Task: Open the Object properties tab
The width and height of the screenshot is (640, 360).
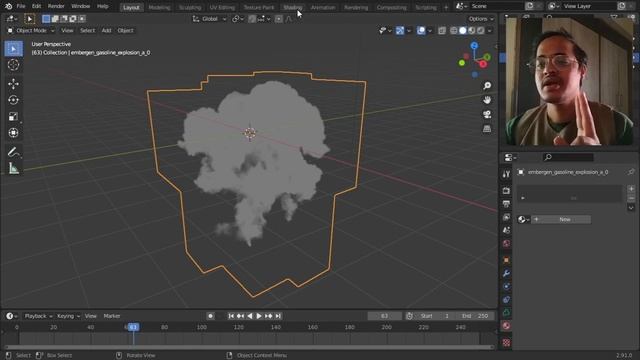Action: 507,260
